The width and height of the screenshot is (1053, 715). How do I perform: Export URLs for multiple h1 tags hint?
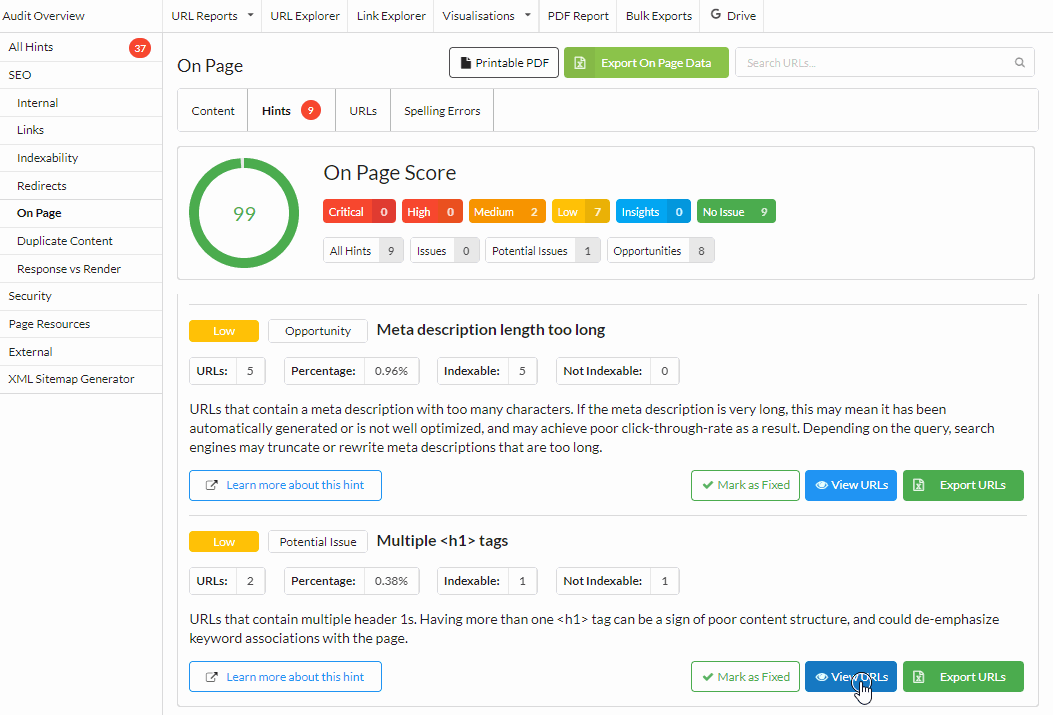963,677
